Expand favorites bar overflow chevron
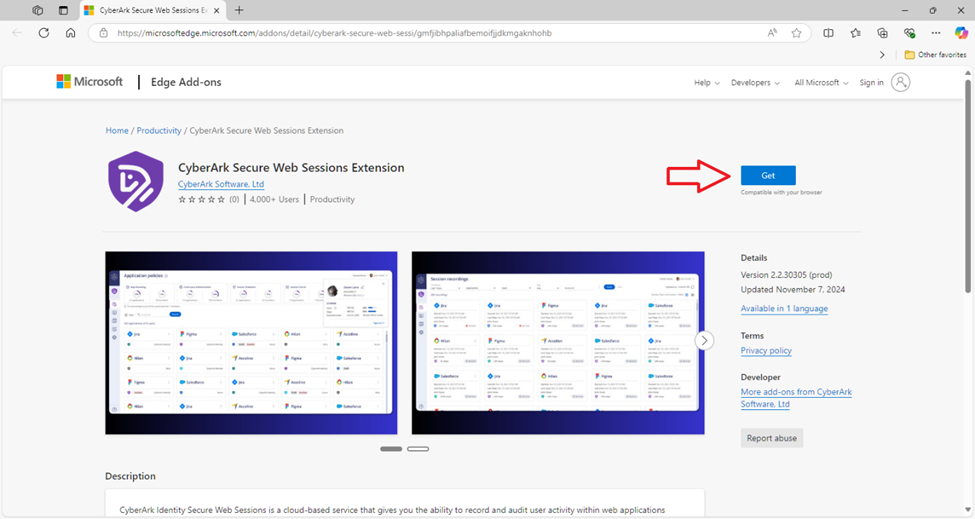This screenshot has width=975, height=519. [882, 55]
